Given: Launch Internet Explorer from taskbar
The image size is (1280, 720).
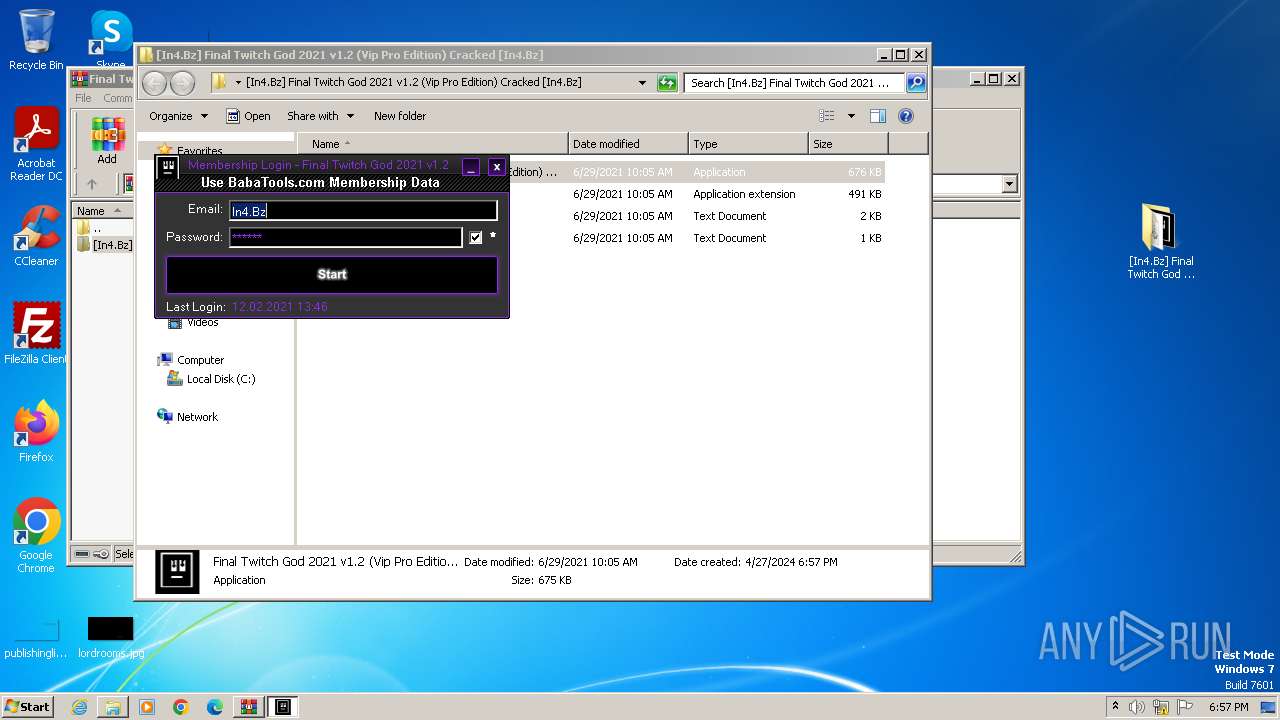Looking at the screenshot, I should pos(79,707).
